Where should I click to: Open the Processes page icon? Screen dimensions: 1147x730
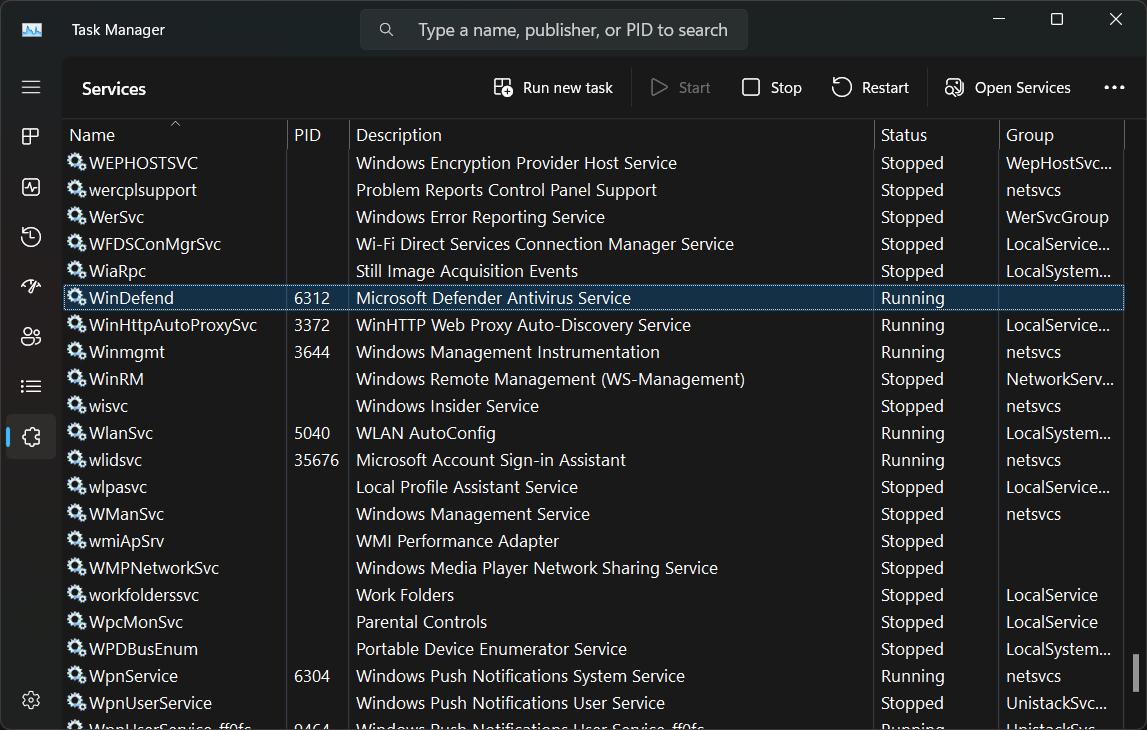pyautogui.click(x=30, y=136)
